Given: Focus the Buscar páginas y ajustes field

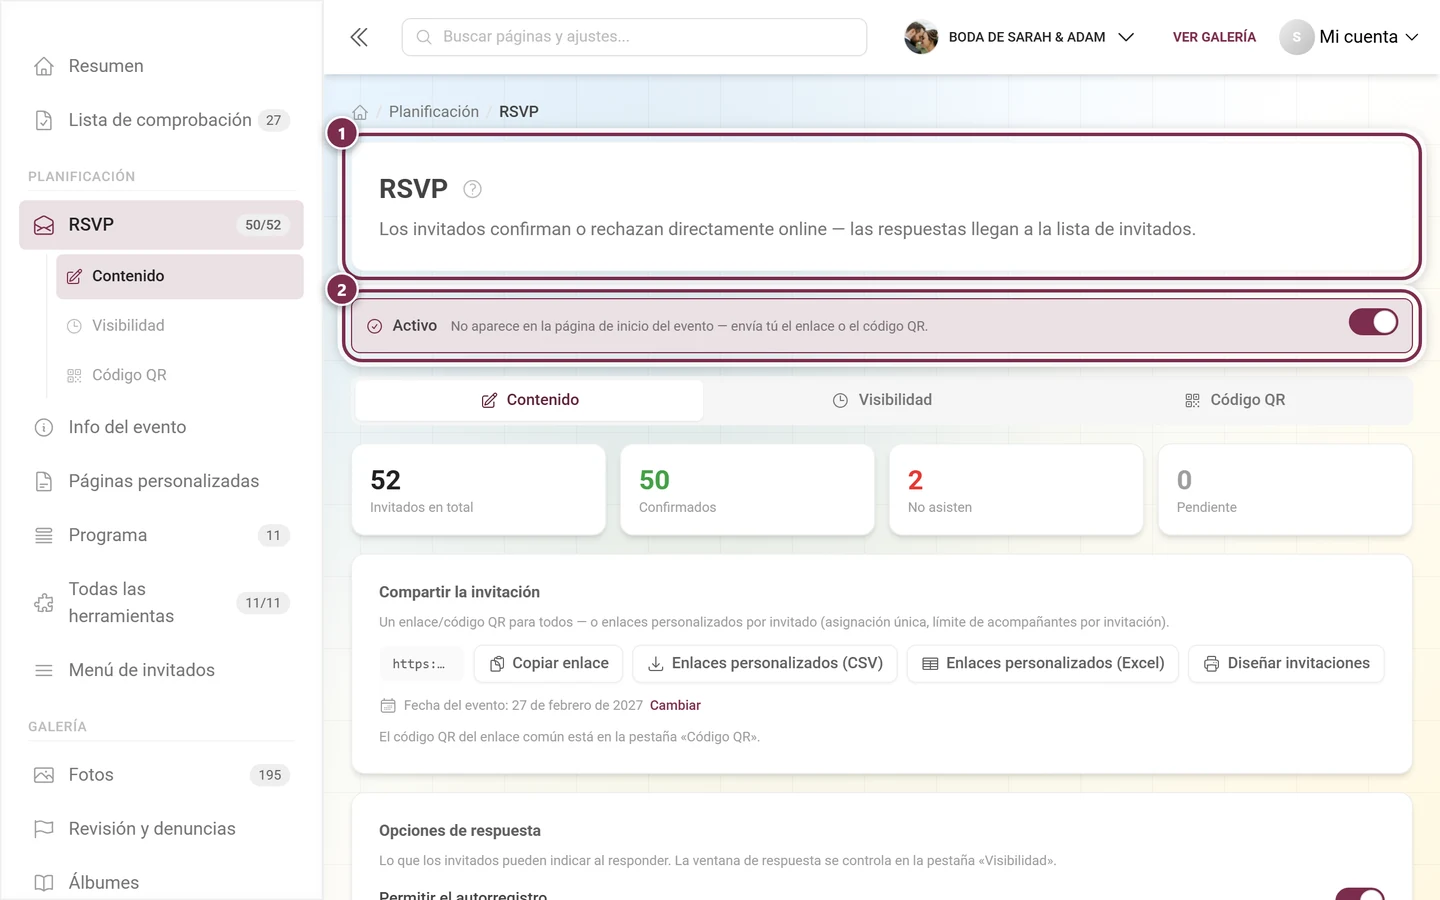Looking at the screenshot, I should 634,37.
